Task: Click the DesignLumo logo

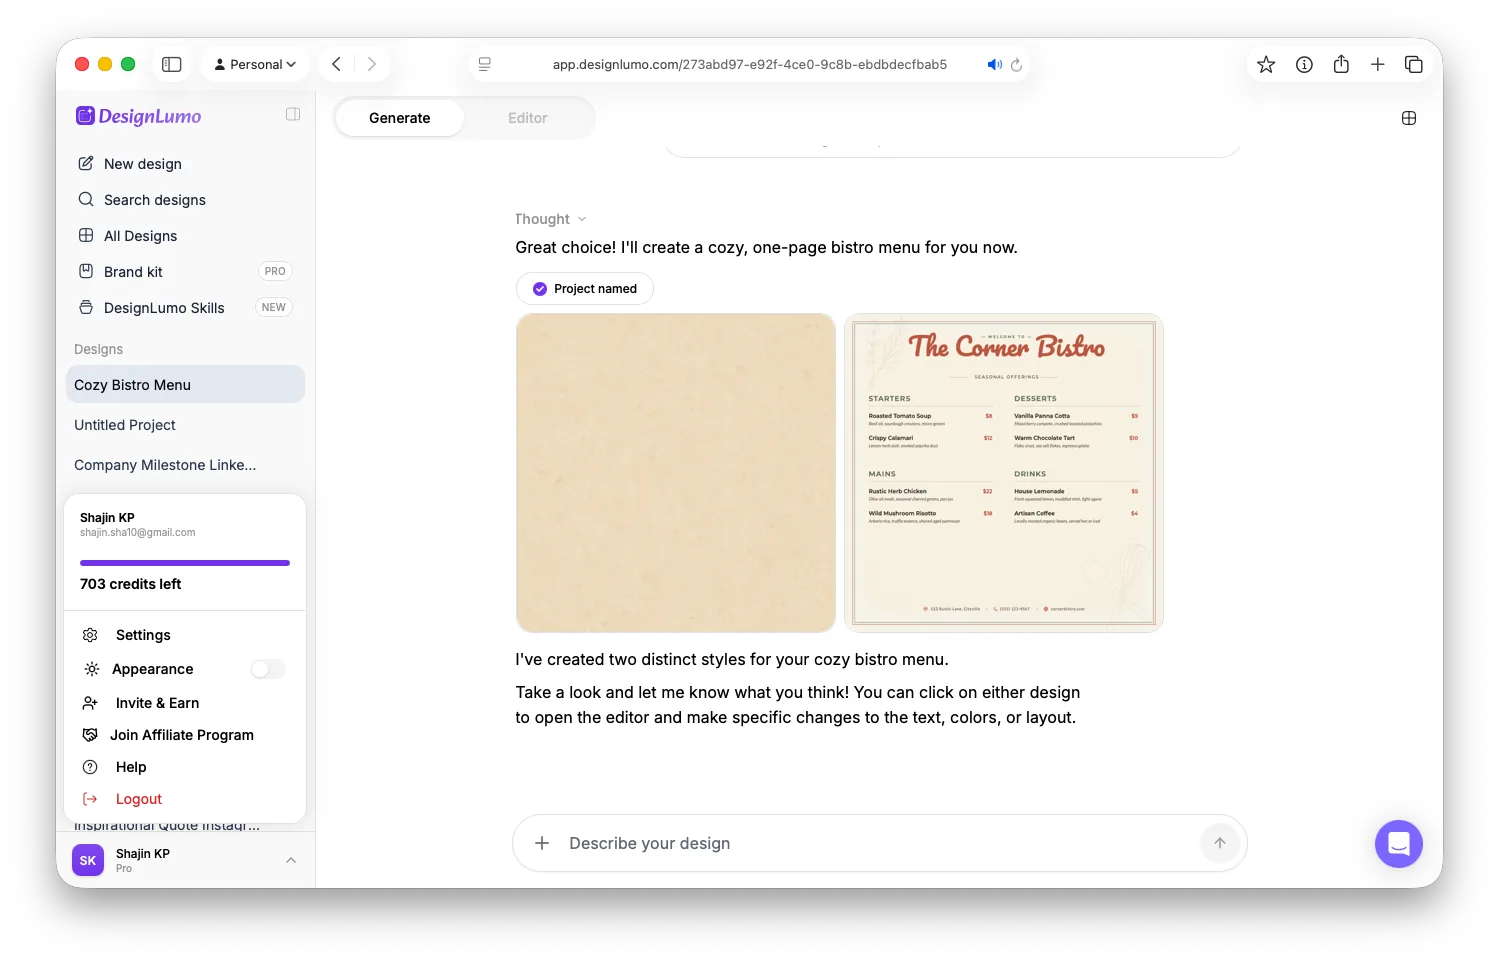Action: click(x=139, y=116)
